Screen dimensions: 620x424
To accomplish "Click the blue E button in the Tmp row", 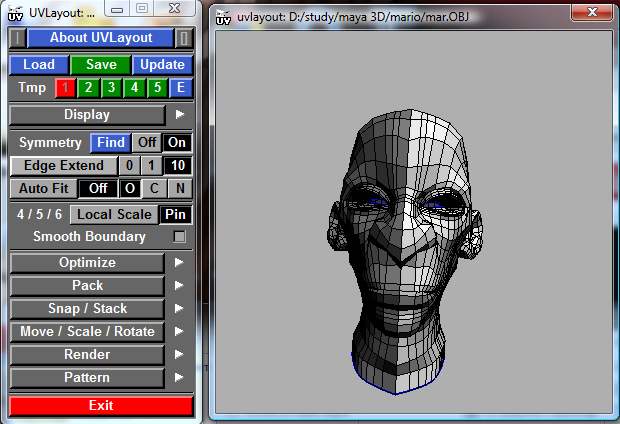I will 180,88.
